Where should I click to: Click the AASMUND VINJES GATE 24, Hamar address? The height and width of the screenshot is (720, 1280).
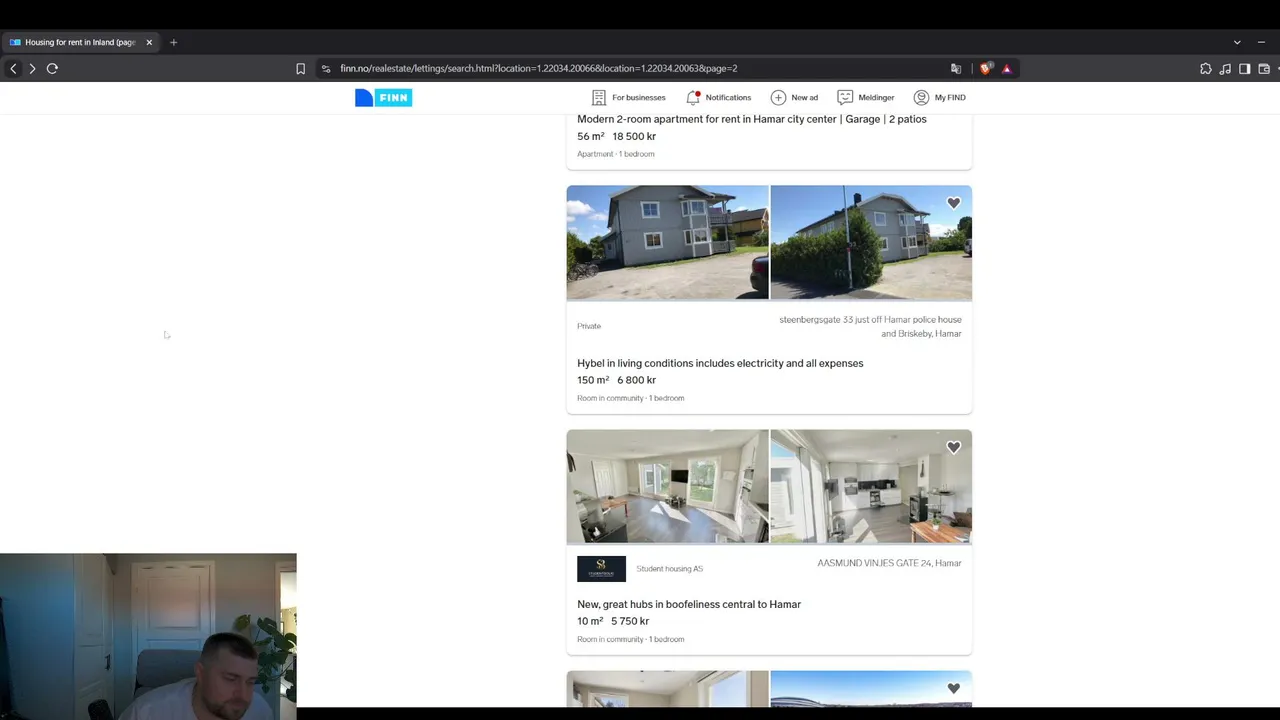coord(889,563)
